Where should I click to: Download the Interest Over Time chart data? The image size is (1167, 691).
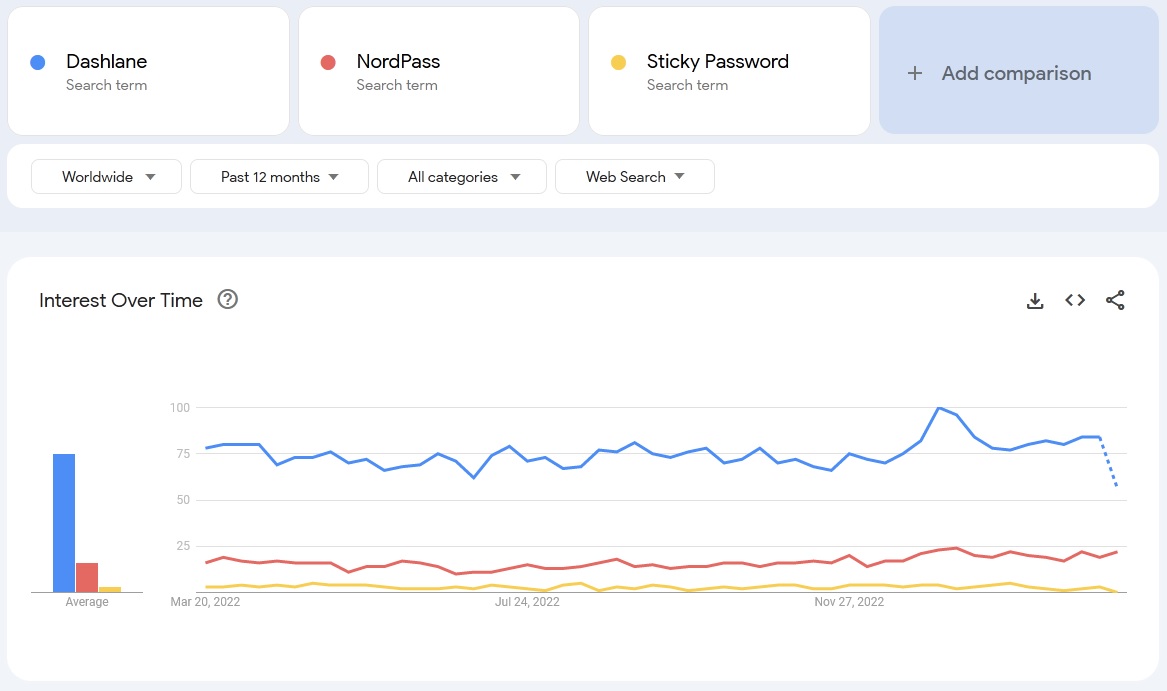(1035, 300)
